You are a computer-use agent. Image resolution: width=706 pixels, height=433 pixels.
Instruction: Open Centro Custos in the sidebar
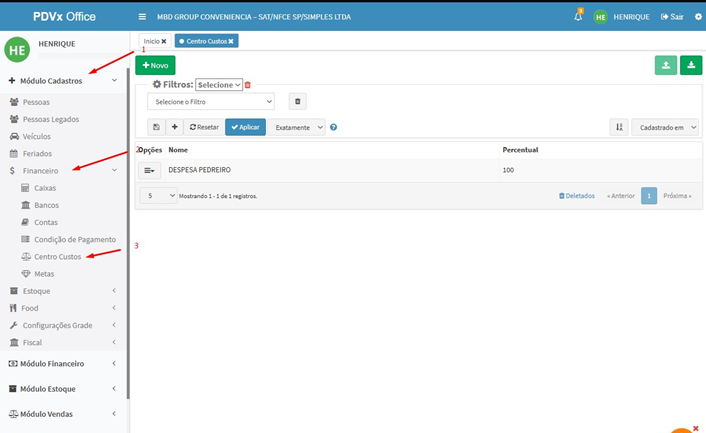click(57, 257)
